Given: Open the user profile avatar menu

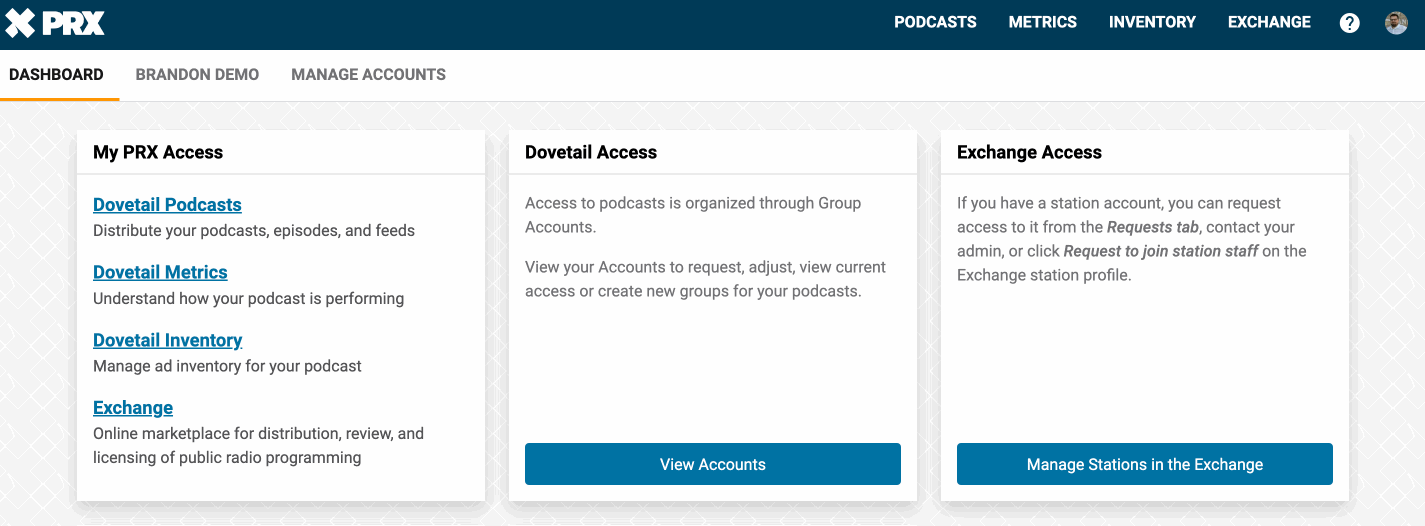Looking at the screenshot, I should click(x=1396, y=23).
